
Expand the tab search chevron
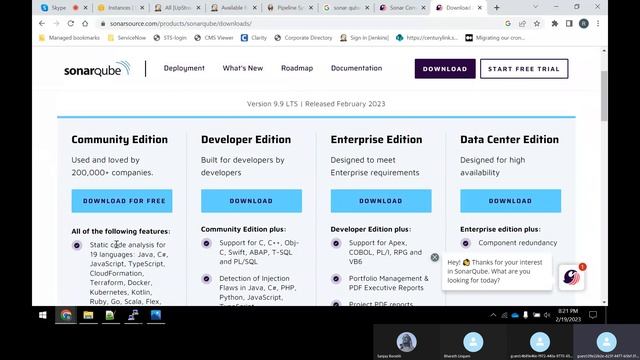click(535, 7)
